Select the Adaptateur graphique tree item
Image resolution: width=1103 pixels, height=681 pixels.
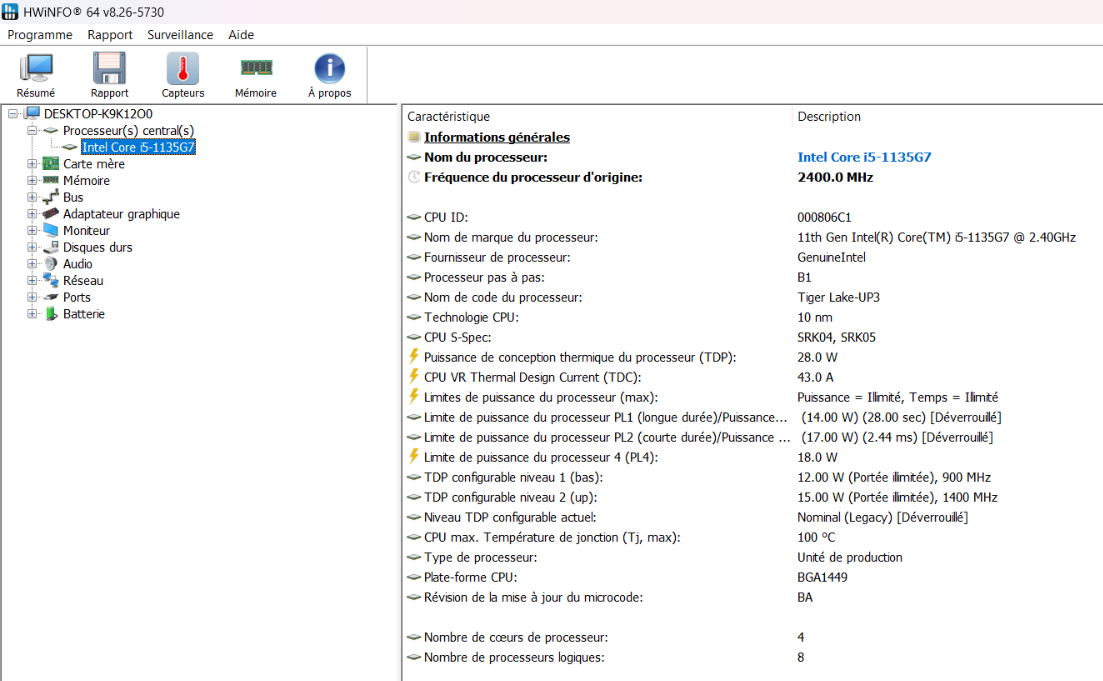tap(121, 214)
